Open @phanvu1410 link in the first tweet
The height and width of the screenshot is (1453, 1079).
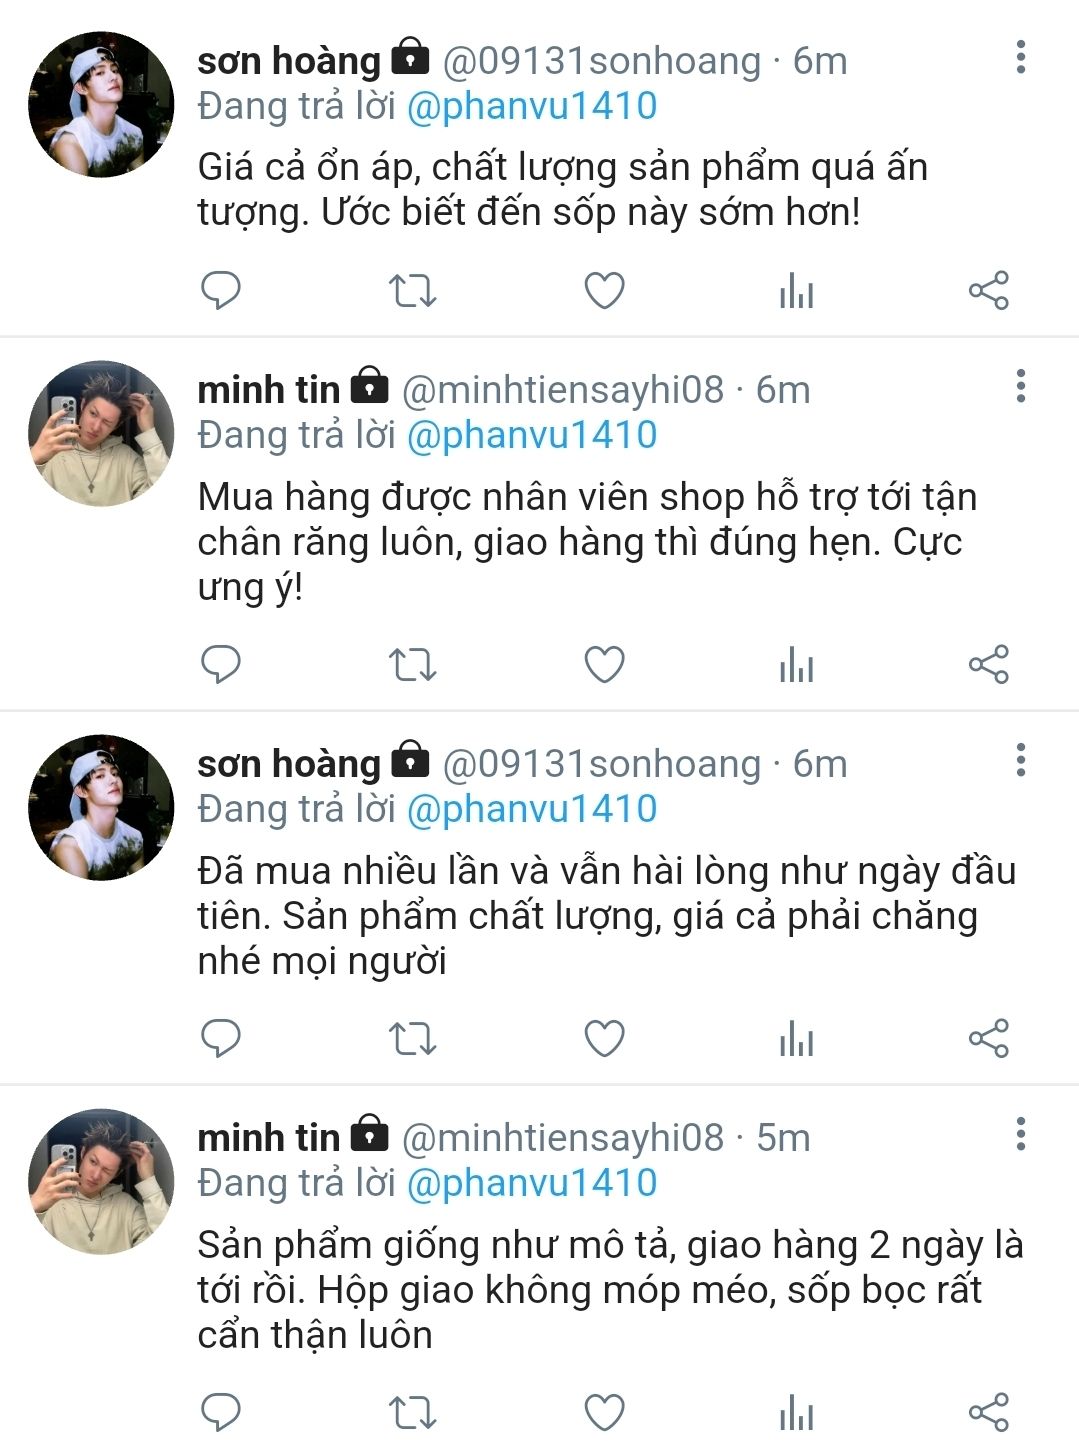pos(531,106)
